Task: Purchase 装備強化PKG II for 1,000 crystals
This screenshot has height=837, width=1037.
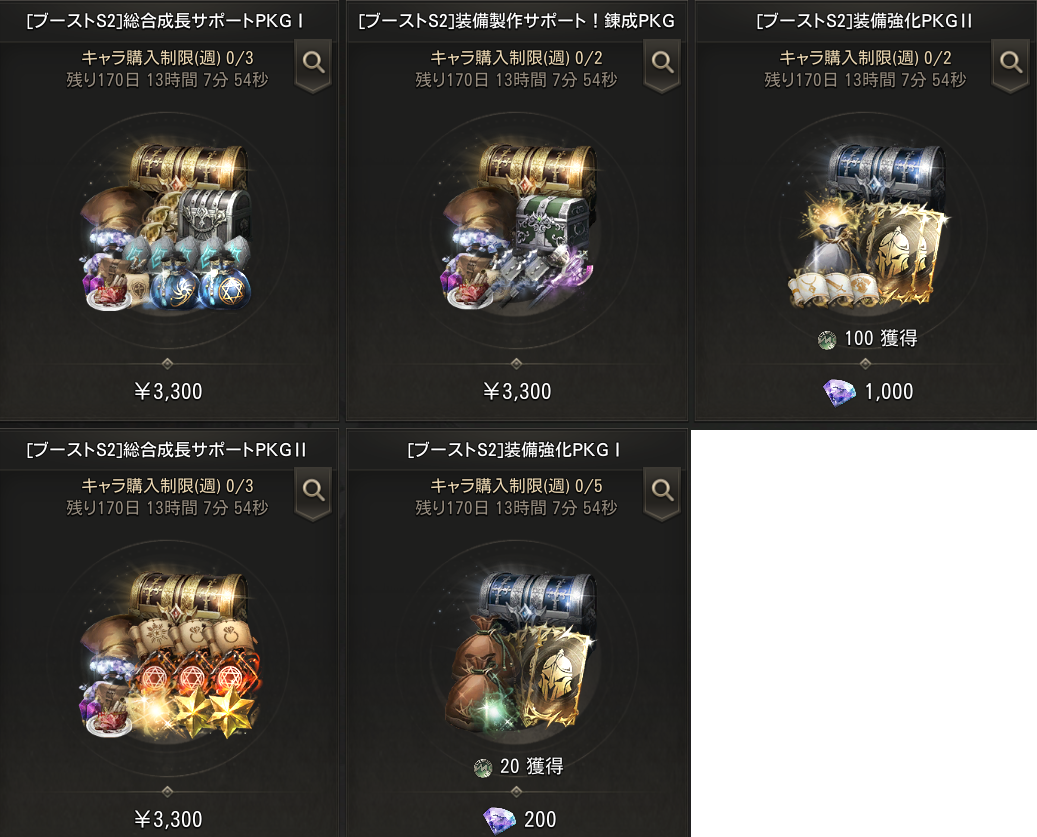Action: coord(868,391)
